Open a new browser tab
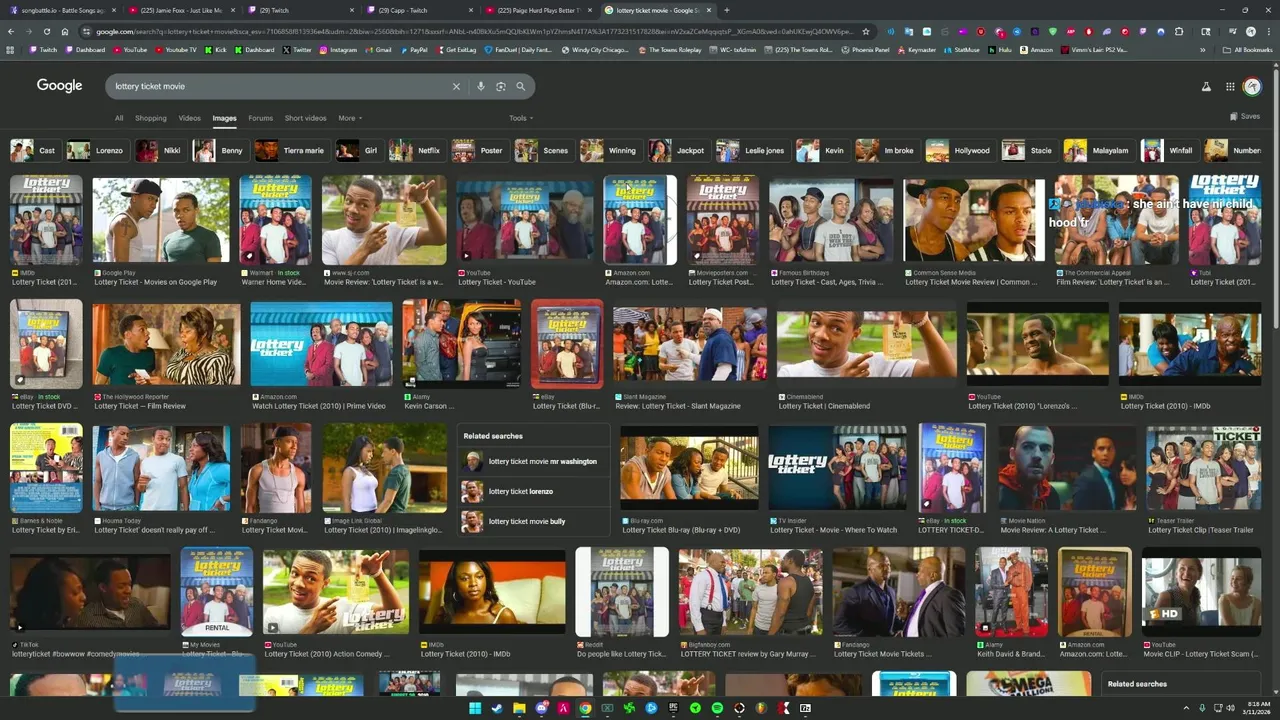Image resolution: width=1280 pixels, height=720 pixels. tap(726, 10)
